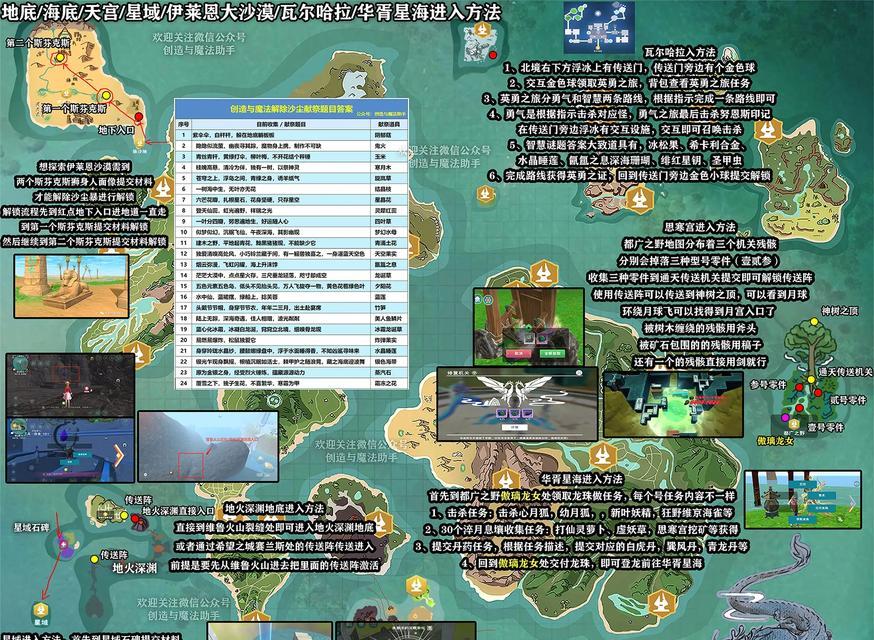Click the large hexagon marker on the eastern island
The image size is (874, 640).
[768, 132]
